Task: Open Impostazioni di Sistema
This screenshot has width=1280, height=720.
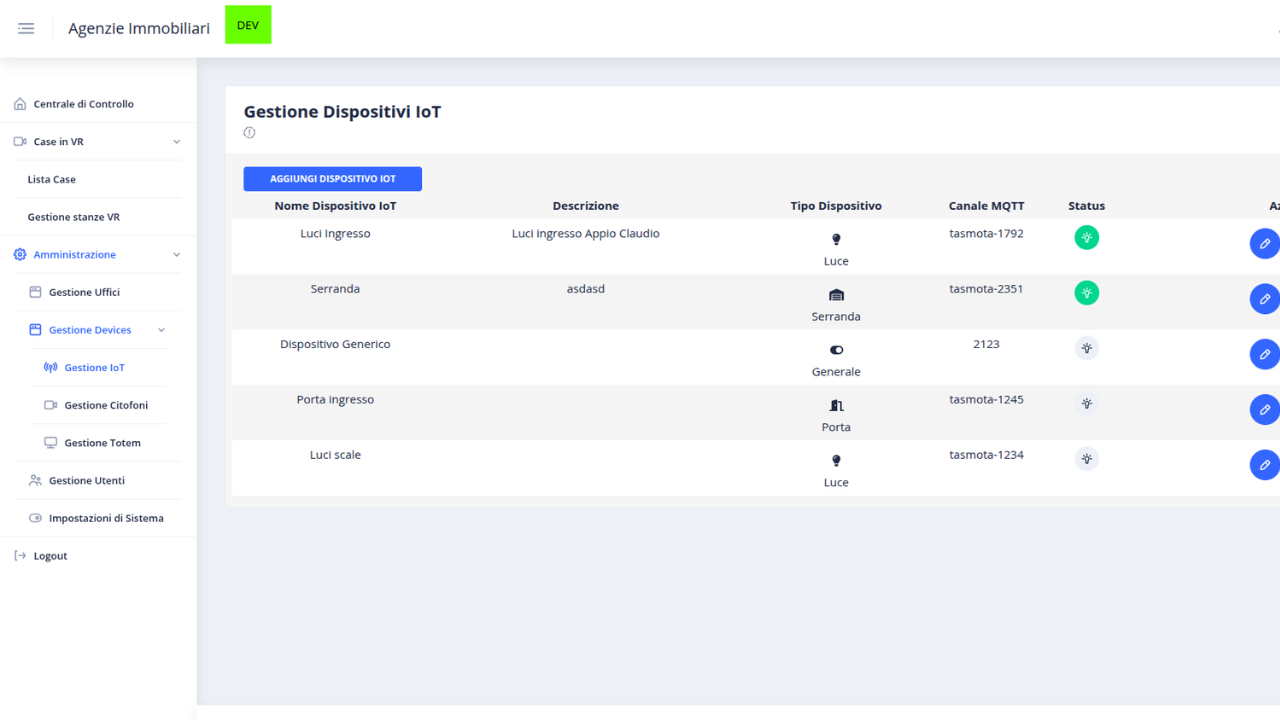Action: [x=105, y=518]
